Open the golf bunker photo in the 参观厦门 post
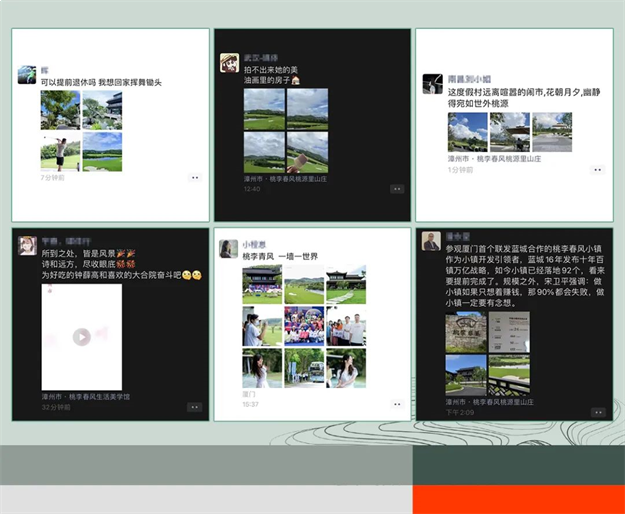 509,375
